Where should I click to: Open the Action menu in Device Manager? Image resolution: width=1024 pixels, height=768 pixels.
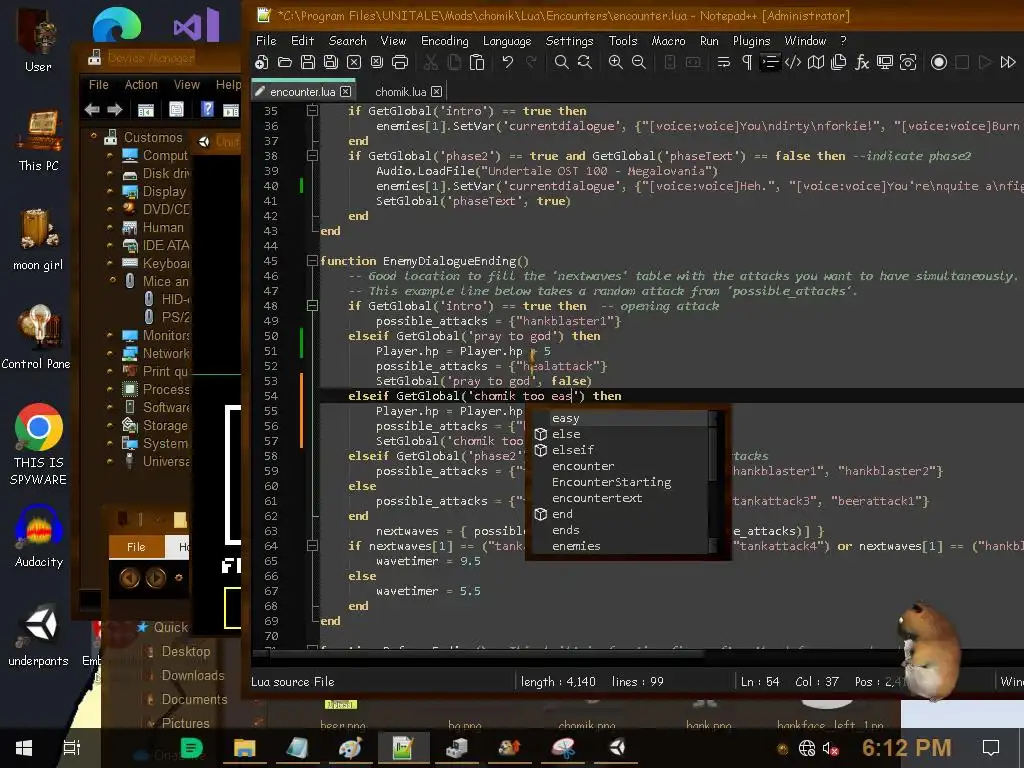point(141,85)
